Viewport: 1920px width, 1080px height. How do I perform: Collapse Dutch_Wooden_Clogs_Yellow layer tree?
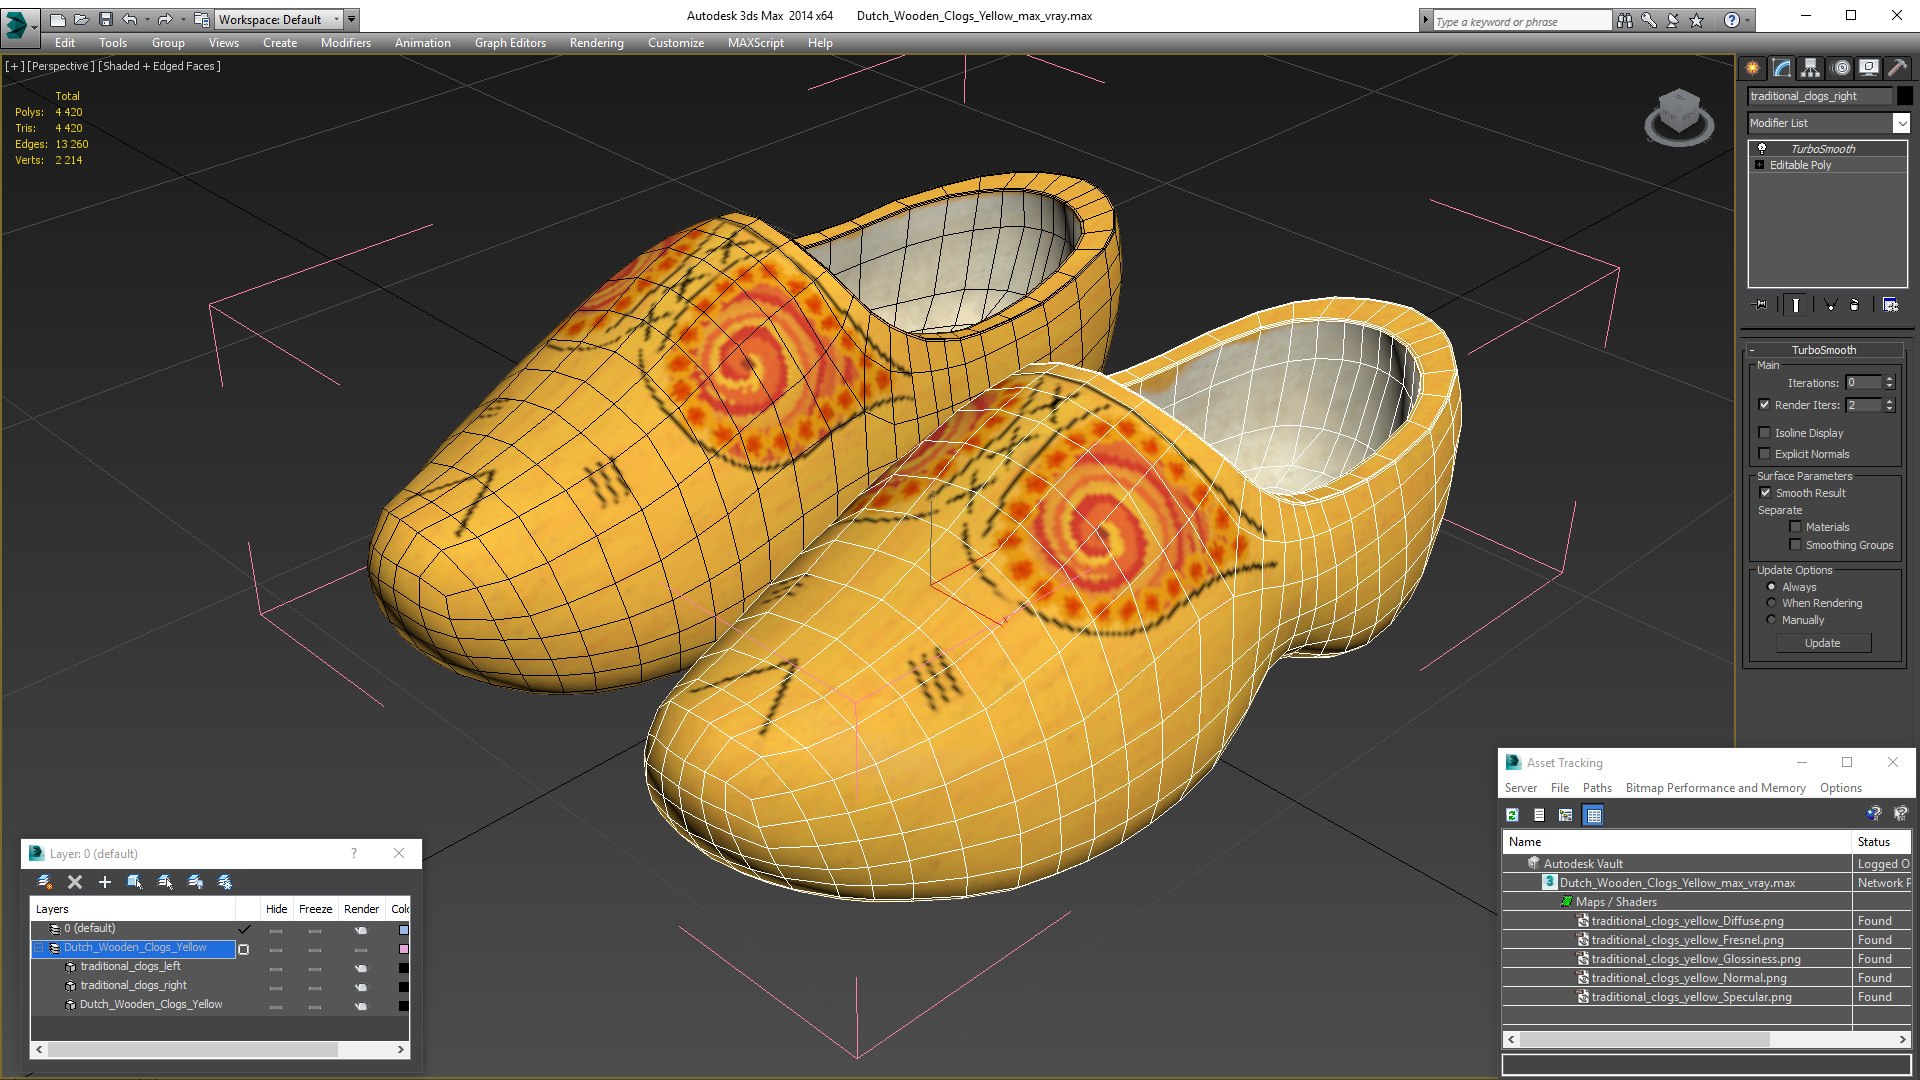pos(40,948)
